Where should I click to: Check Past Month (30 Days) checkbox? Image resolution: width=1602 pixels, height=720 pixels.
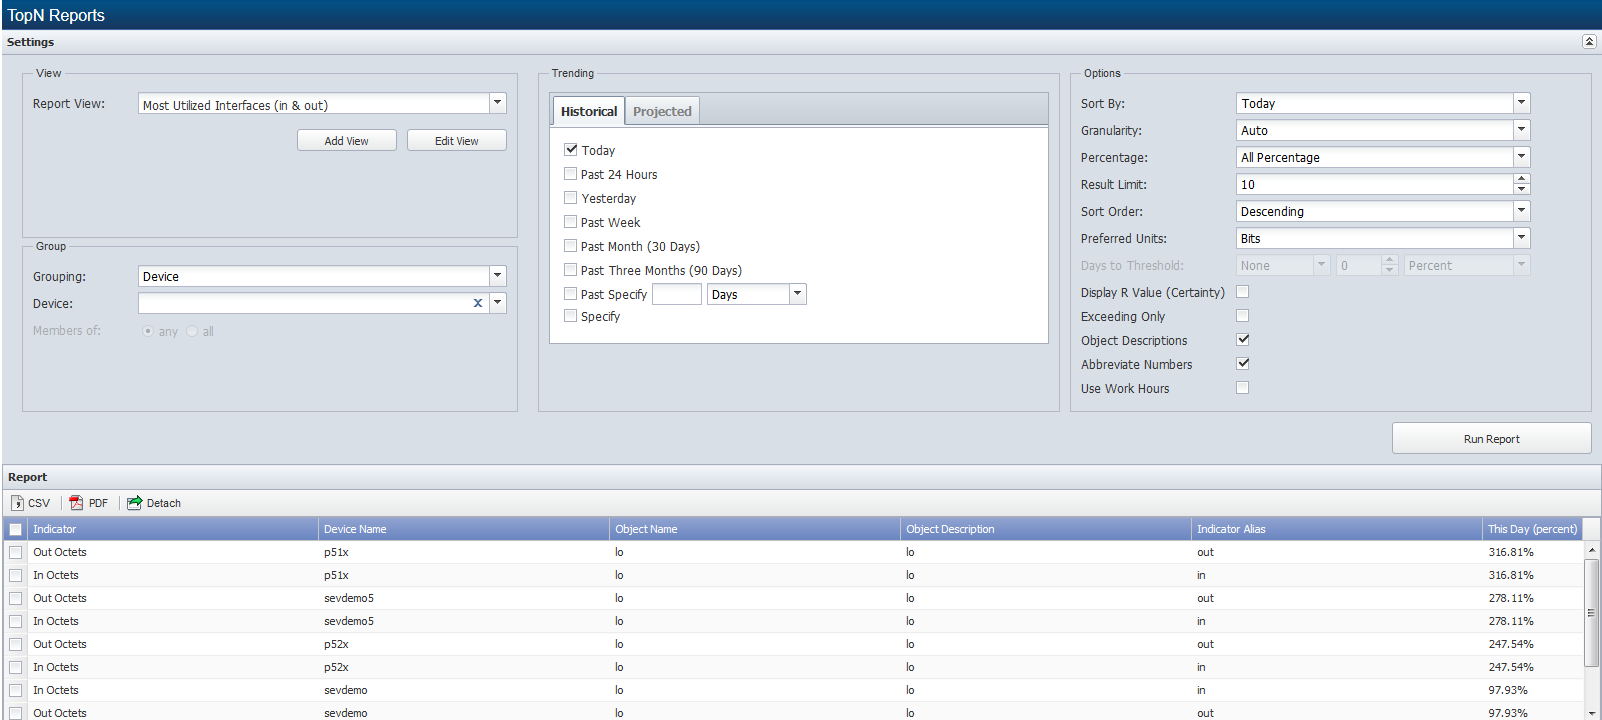(x=571, y=245)
